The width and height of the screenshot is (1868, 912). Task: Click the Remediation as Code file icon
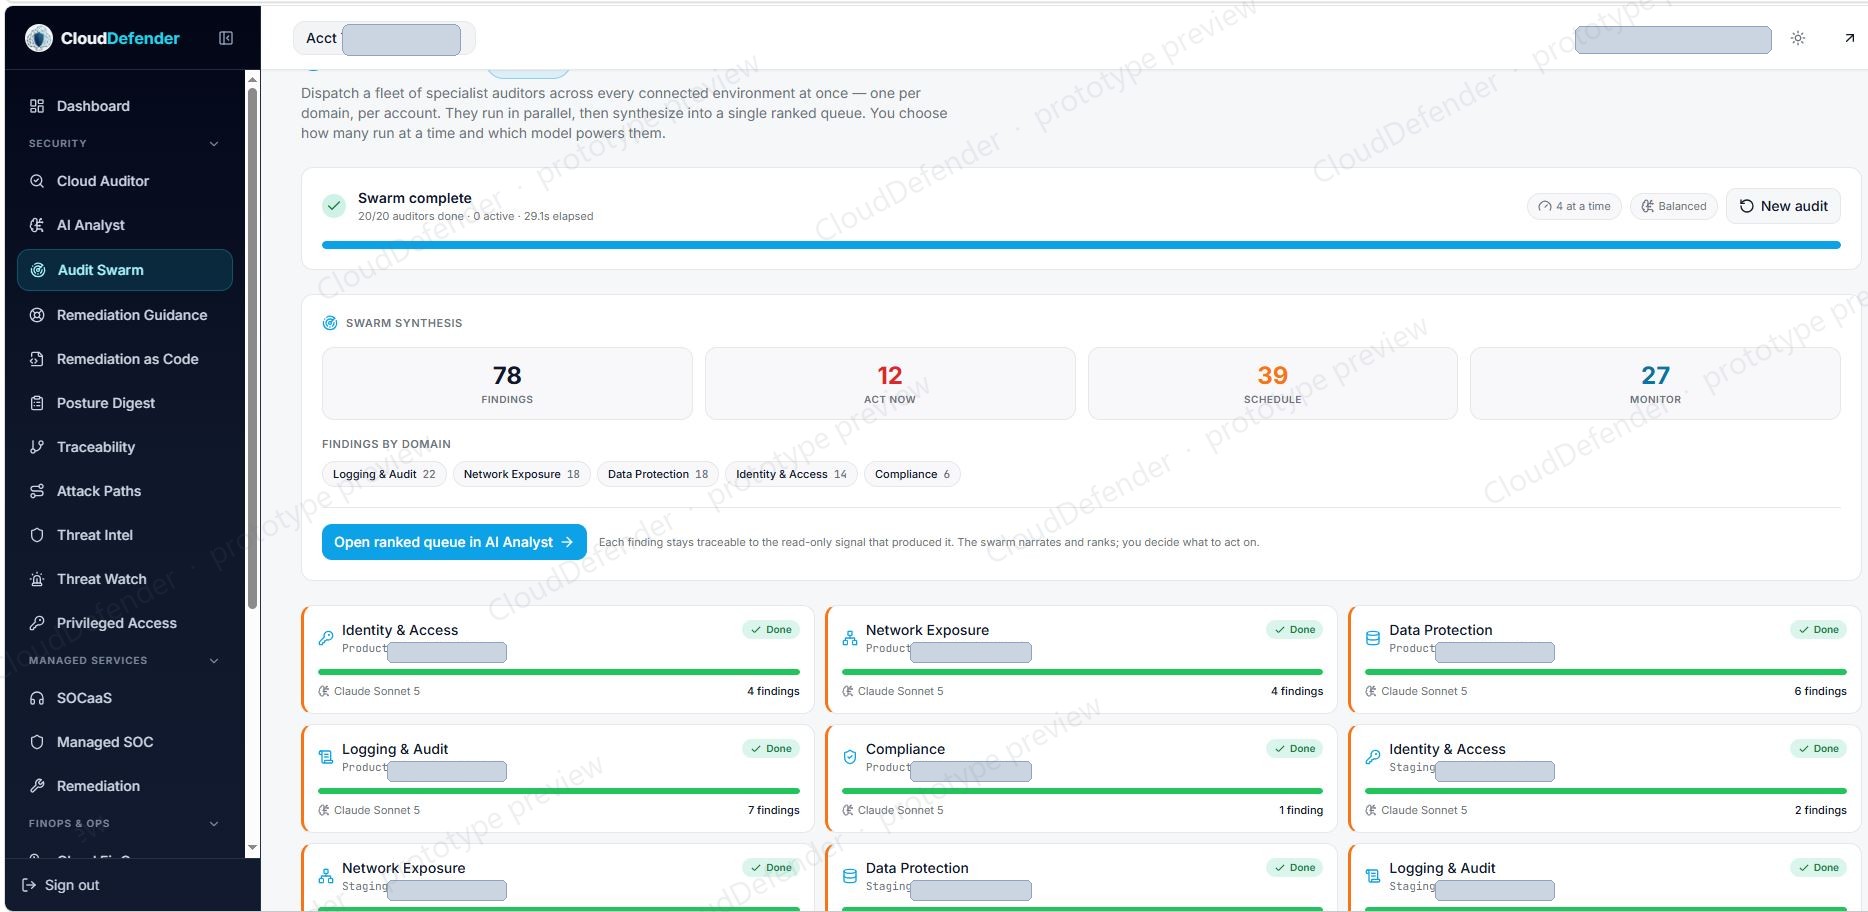coord(37,359)
